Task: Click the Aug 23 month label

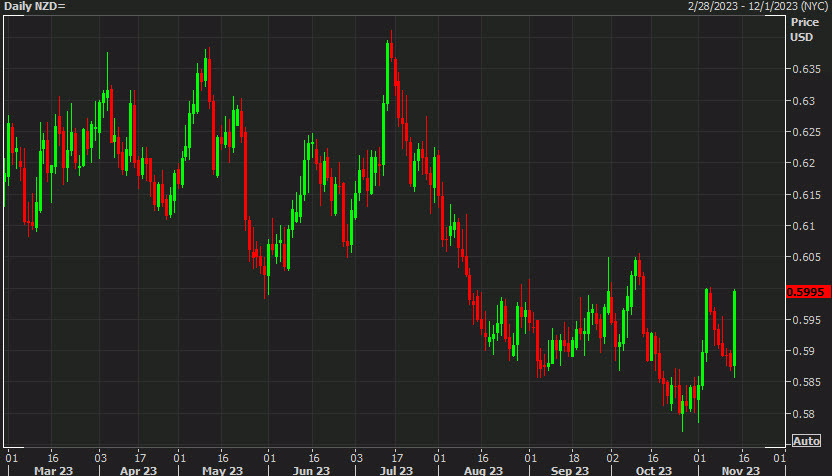Action: point(483,471)
